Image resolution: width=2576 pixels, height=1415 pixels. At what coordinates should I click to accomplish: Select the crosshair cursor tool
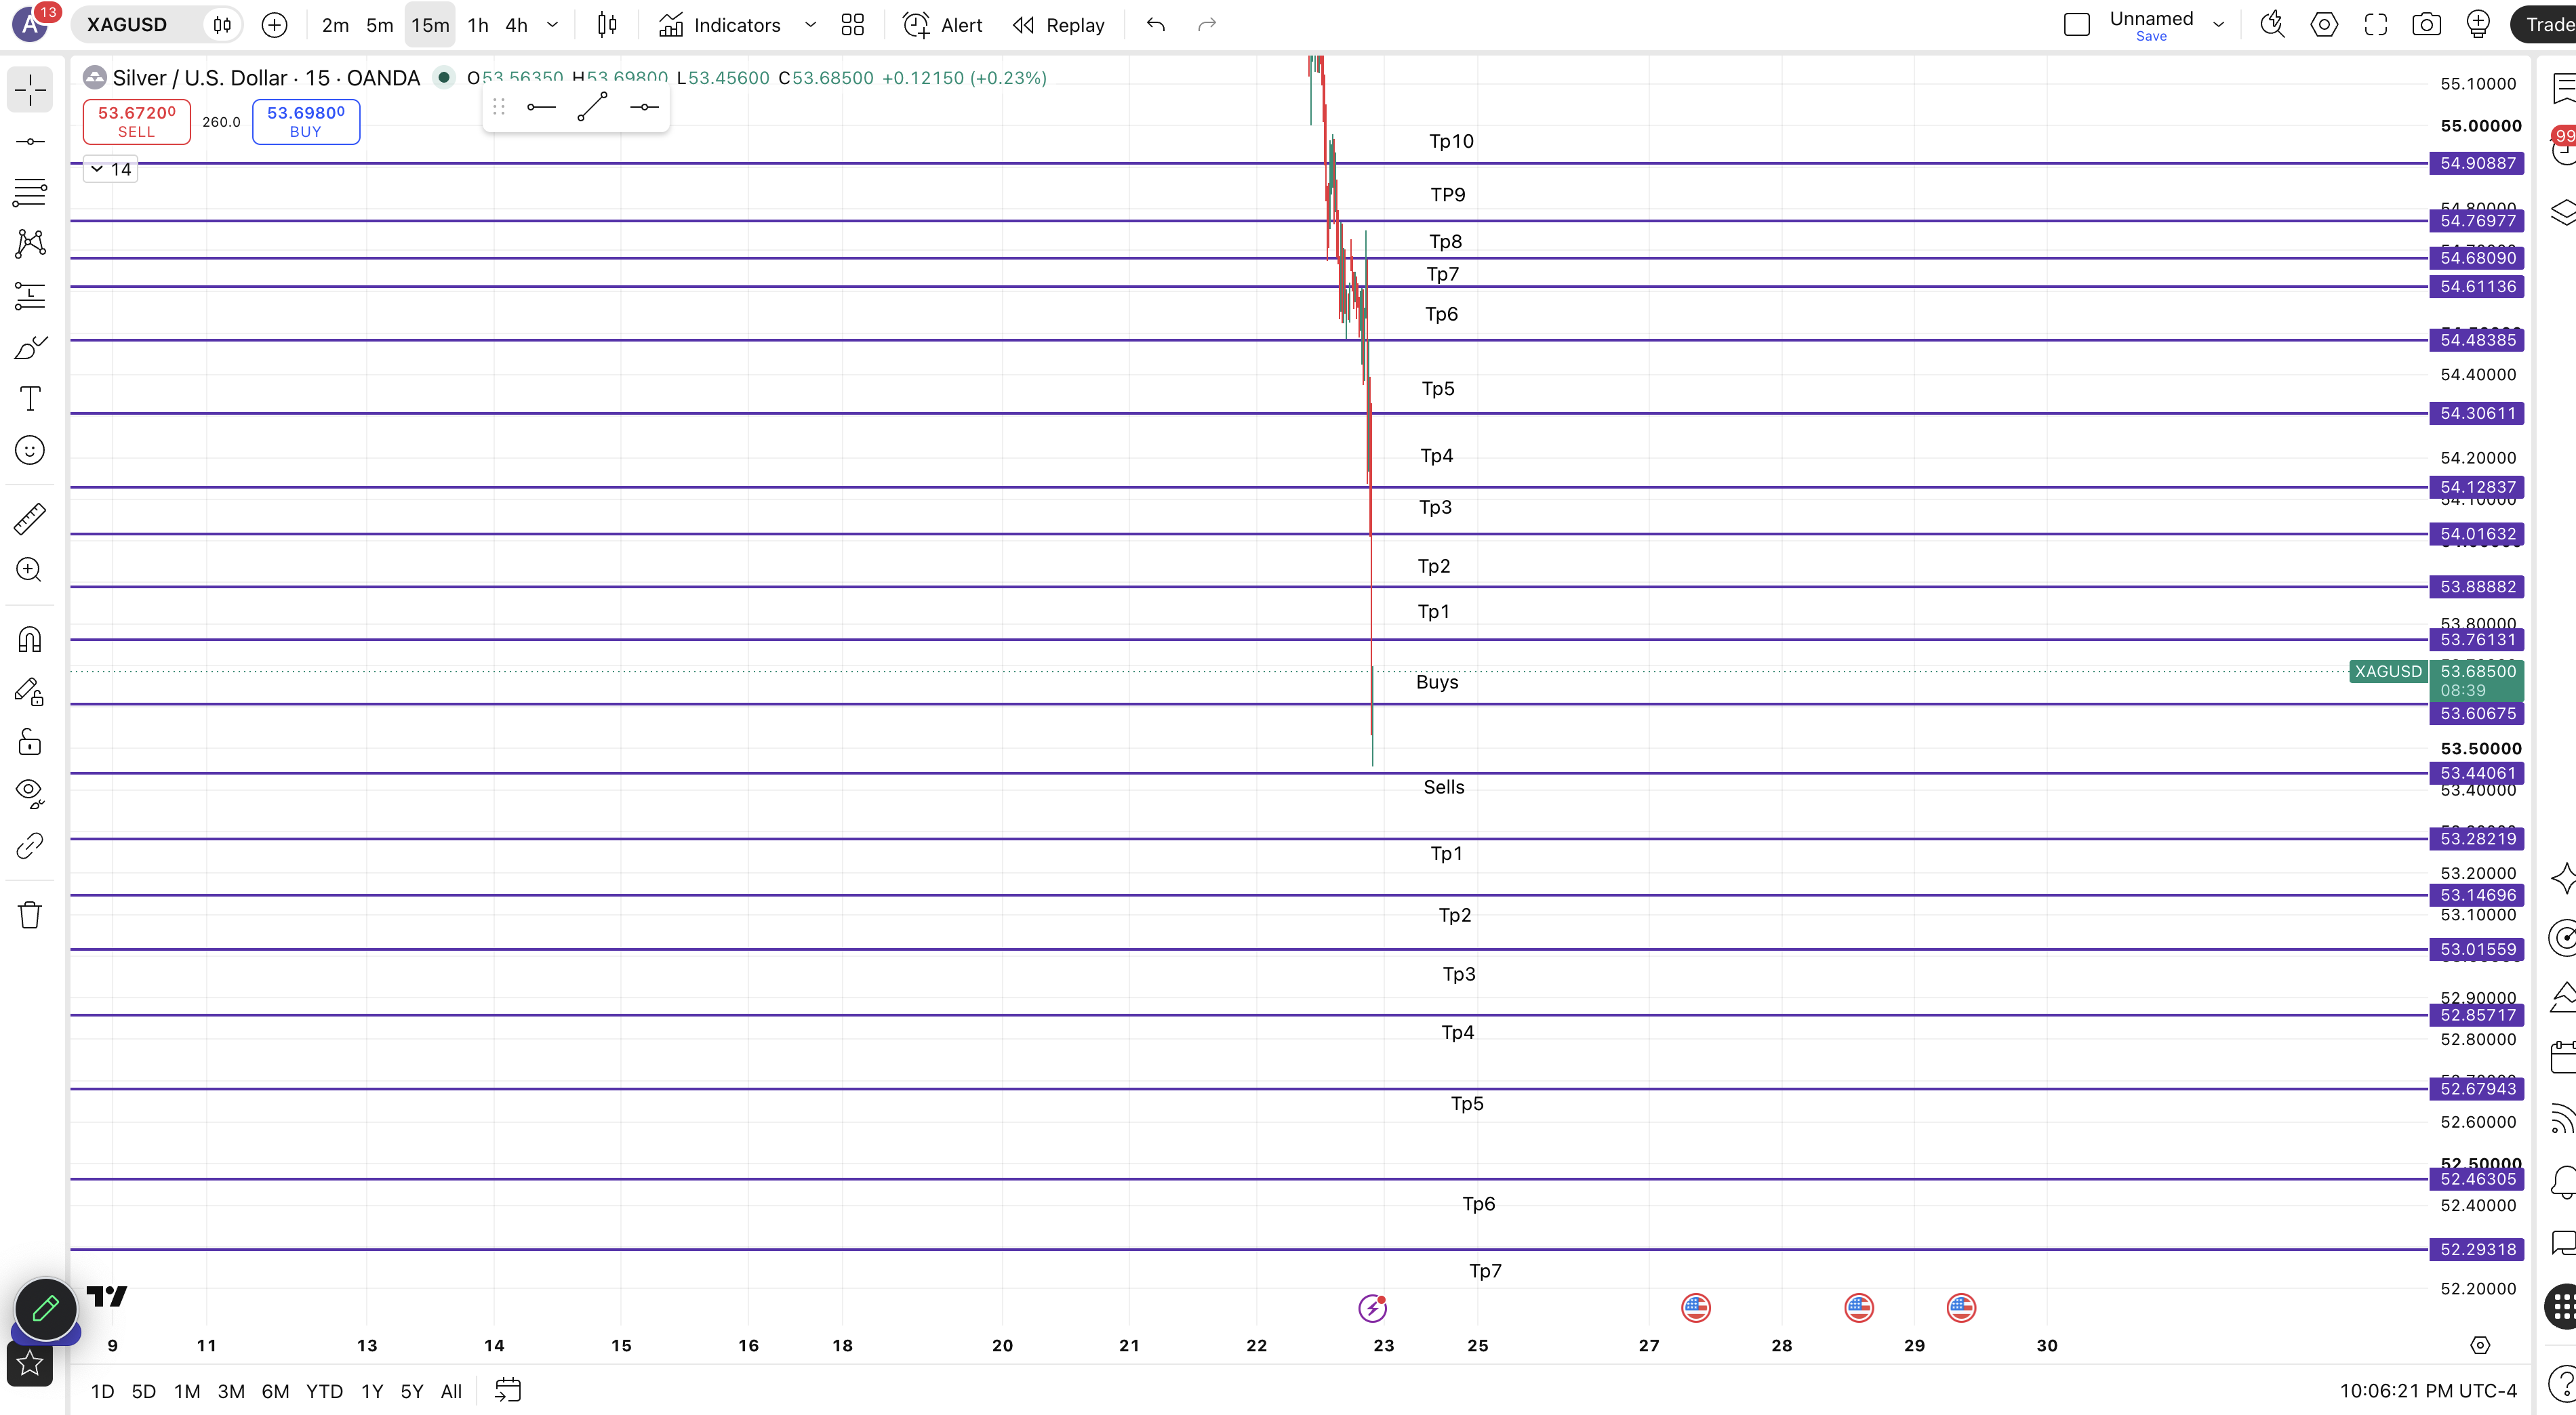tap(30, 90)
